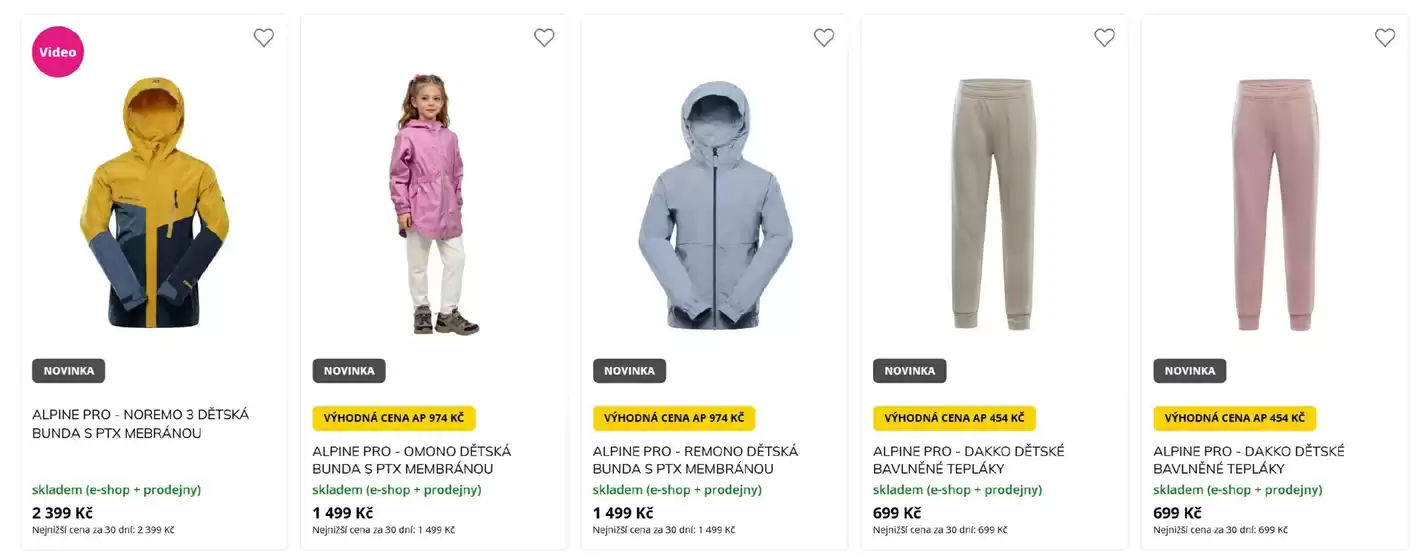Click VÝHODNÁ CENA AP 974 Kč badge on OMONO

click(394, 418)
